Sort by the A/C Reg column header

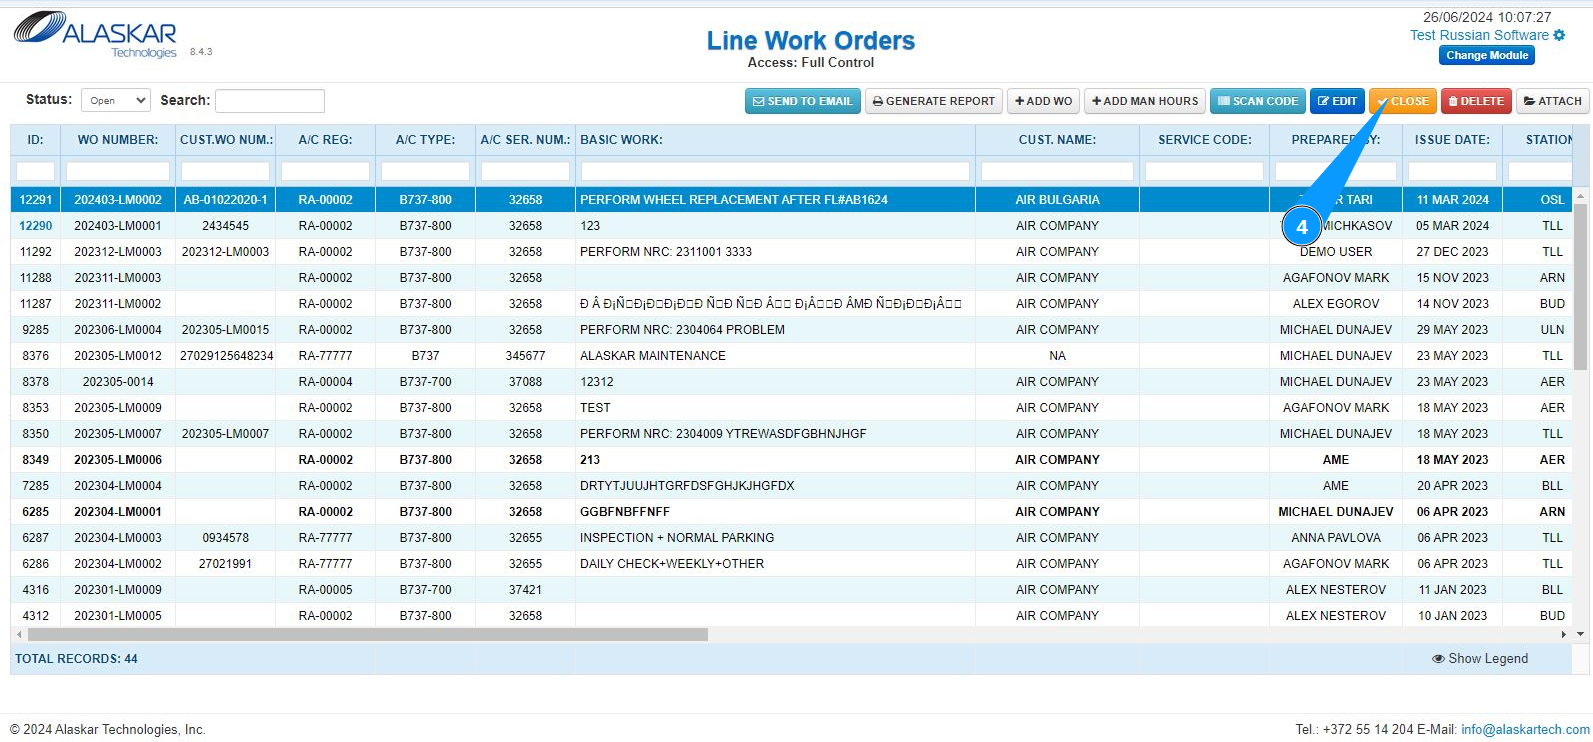(326, 140)
